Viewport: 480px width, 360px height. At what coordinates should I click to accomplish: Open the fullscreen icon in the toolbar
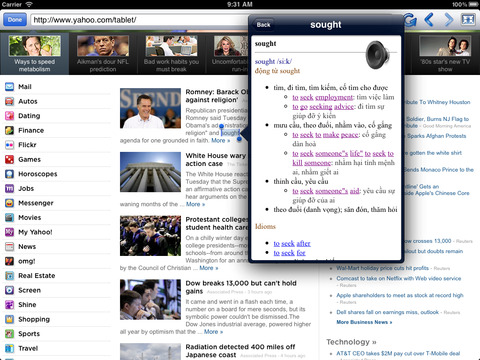[468, 20]
